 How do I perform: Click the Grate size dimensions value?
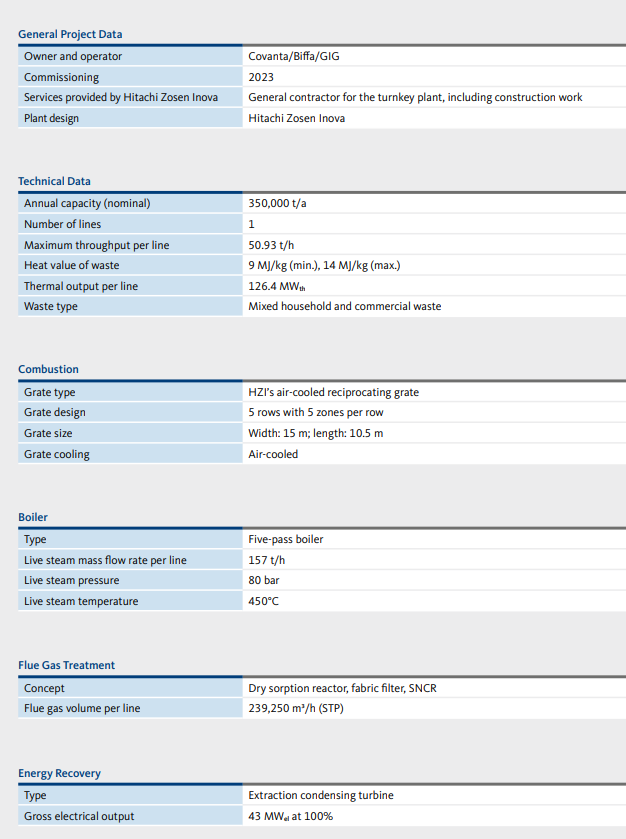pos(315,433)
